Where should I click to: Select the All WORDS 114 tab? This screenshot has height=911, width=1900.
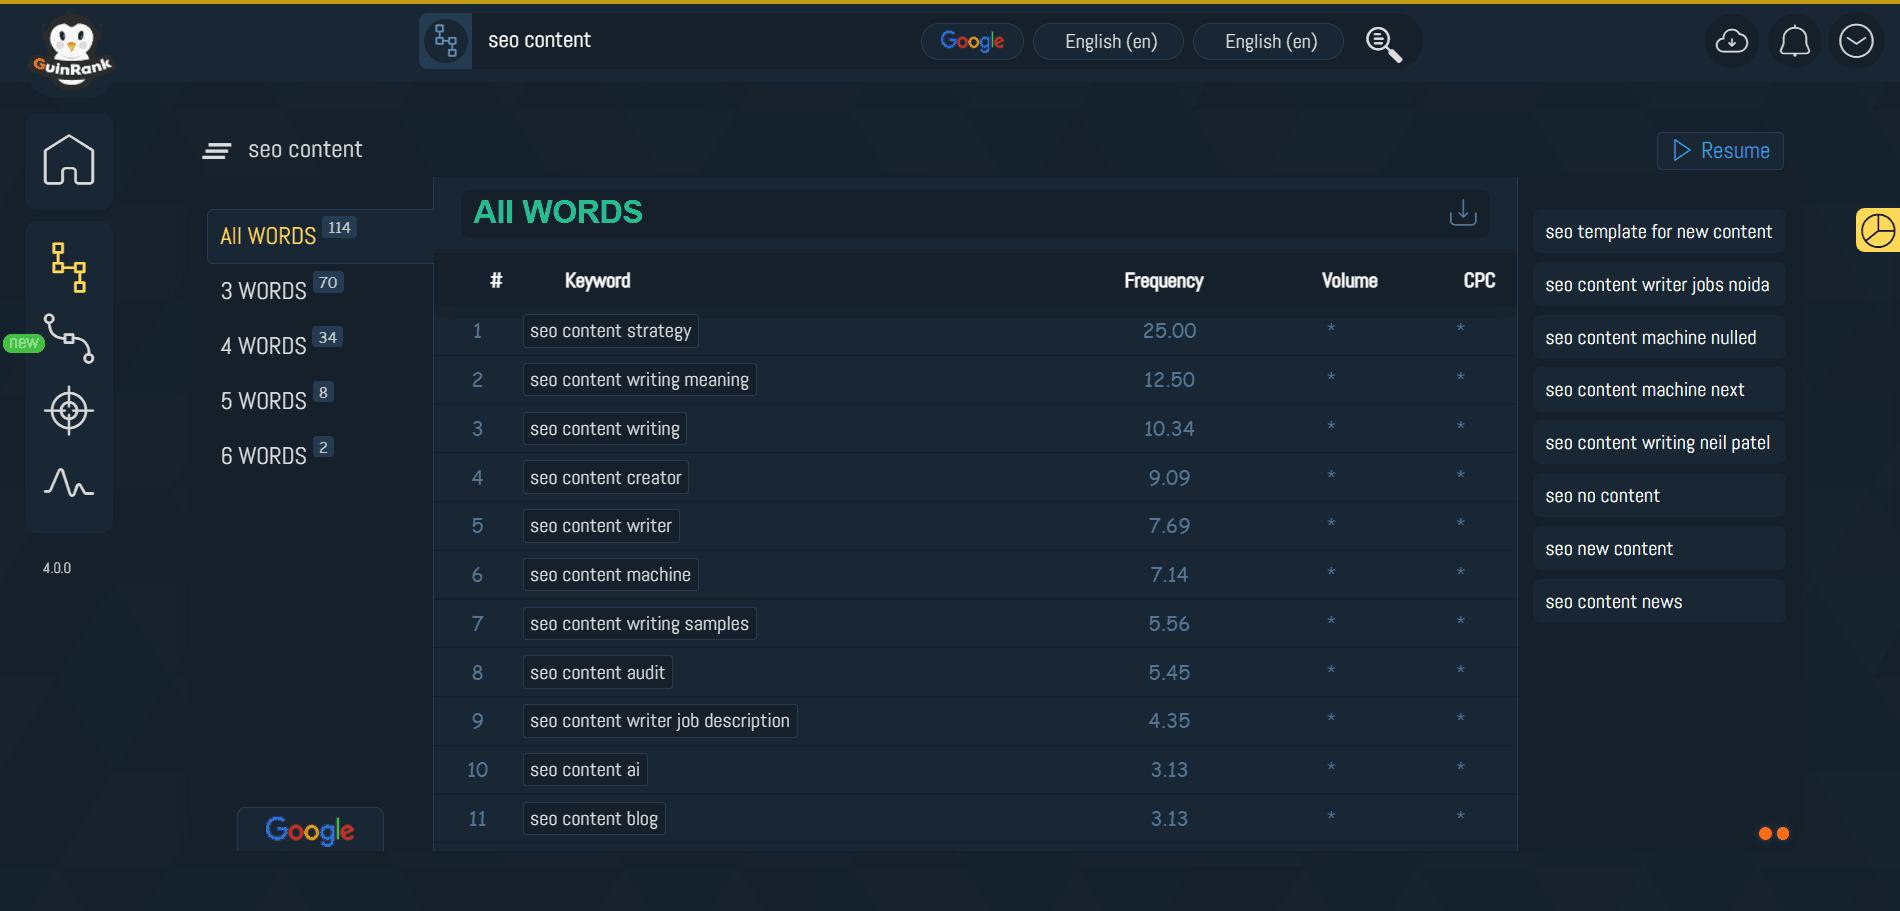click(320, 236)
